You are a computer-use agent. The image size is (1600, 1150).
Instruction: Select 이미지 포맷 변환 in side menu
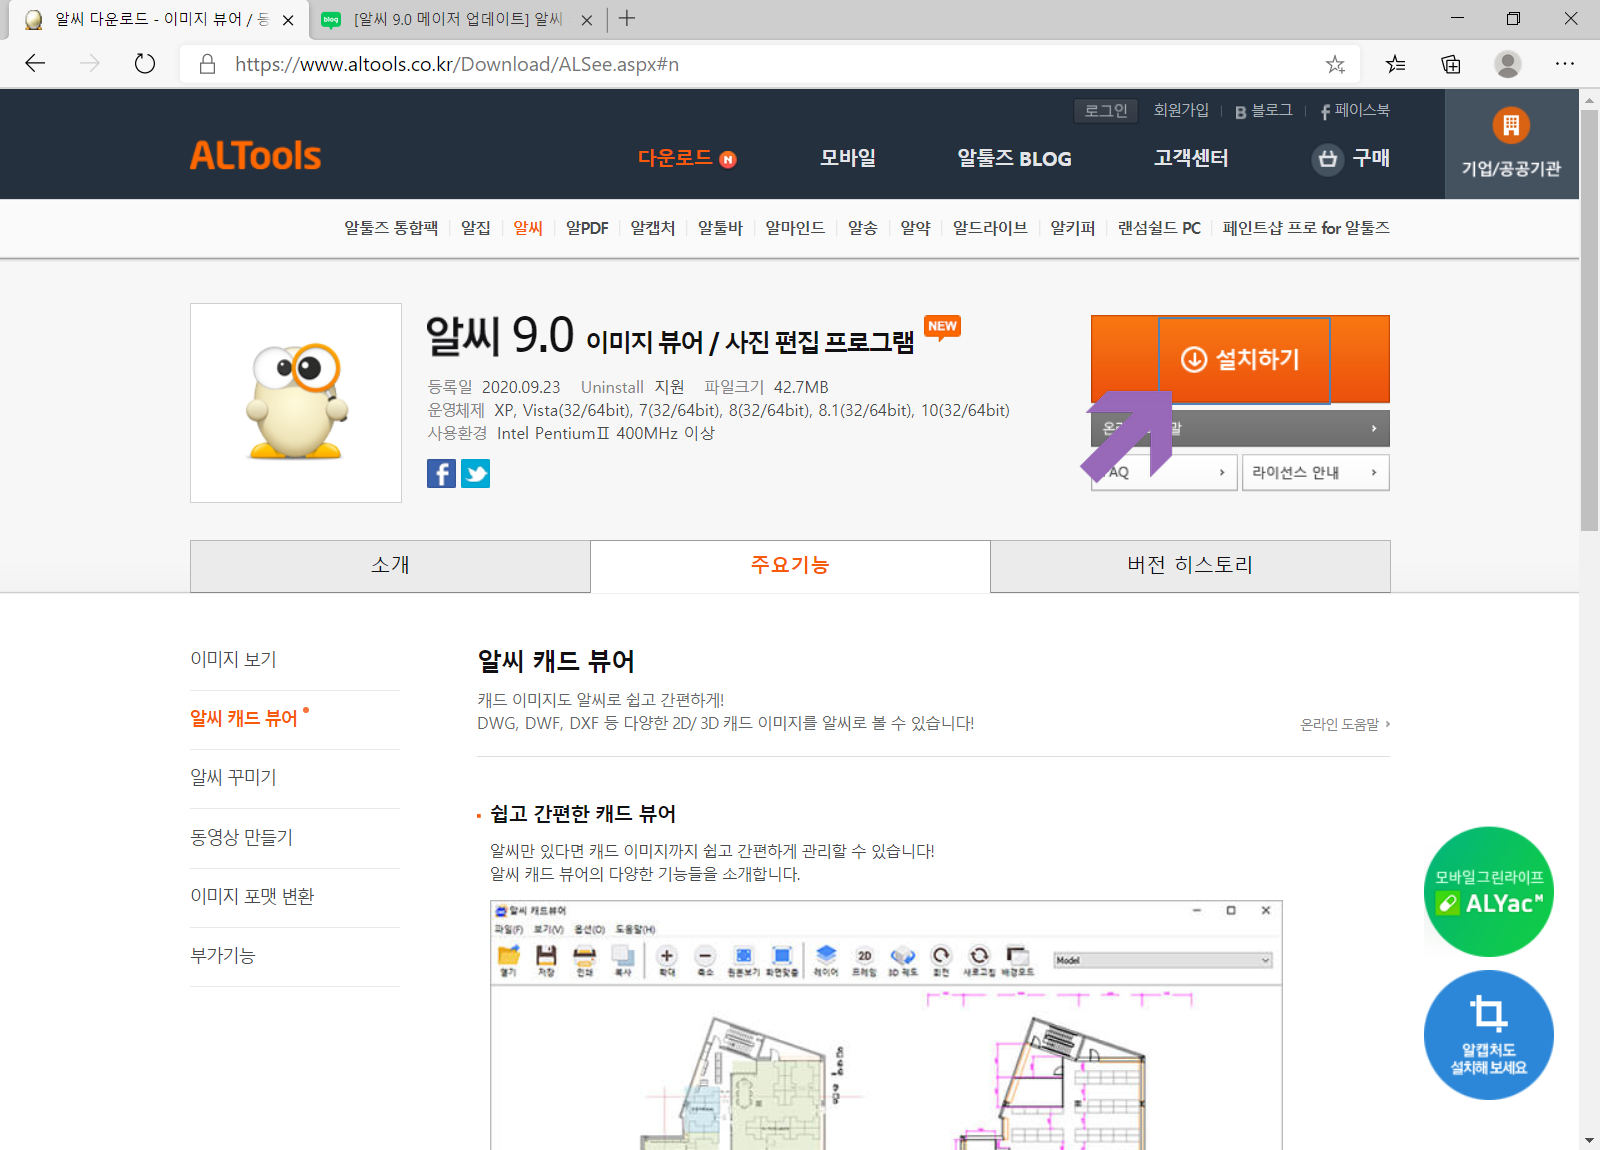252,896
